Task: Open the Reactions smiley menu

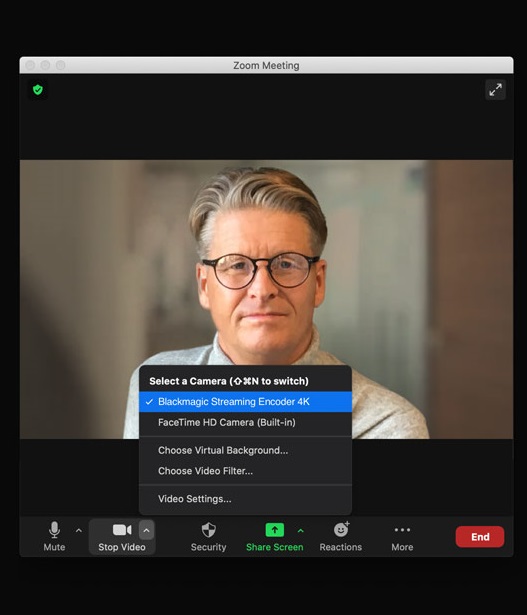Action: pos(341,536)
